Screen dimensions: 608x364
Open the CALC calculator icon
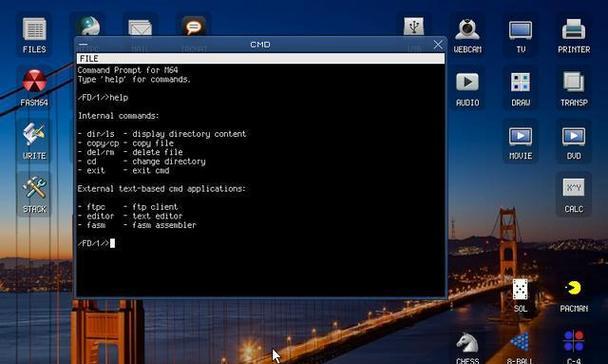click(573, 195)
